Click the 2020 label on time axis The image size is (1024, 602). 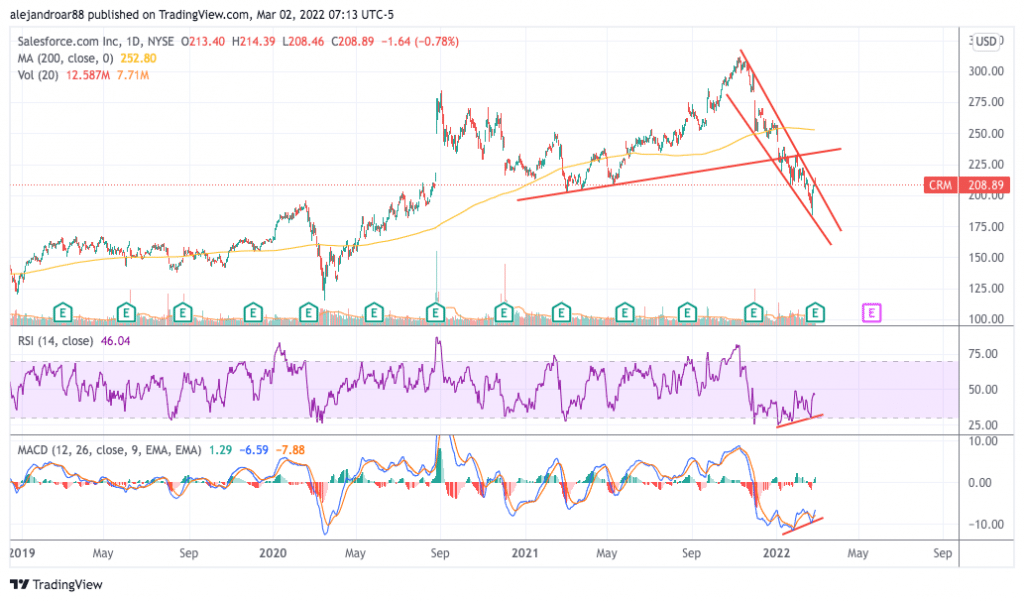click(272, 553)
